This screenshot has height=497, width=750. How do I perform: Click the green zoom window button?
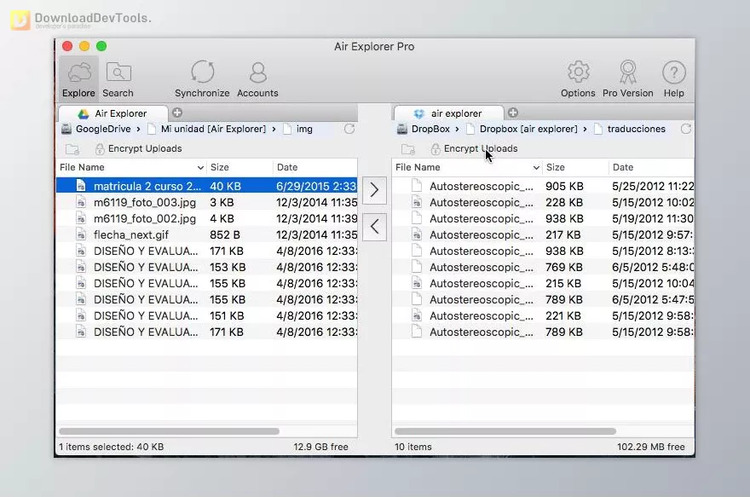[x=101, y=46]
